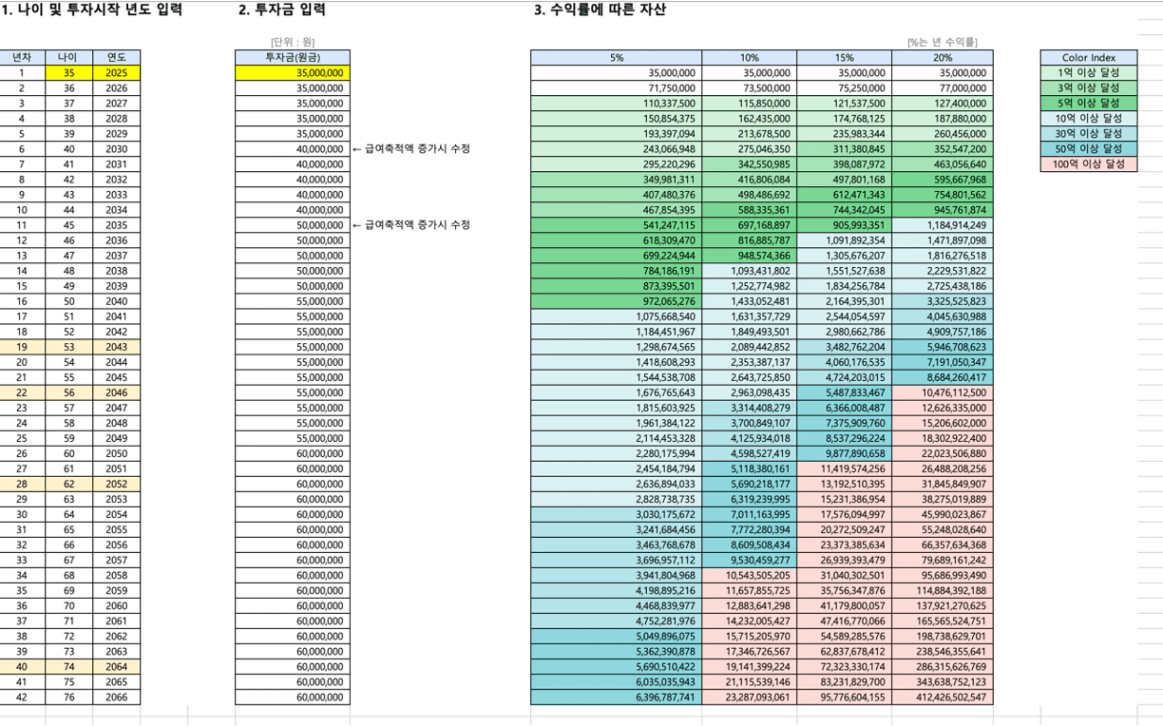Click the 급여축적액 증가시 수정 note beside the 2030 row
1163x726 pixels.
[411, 148]
